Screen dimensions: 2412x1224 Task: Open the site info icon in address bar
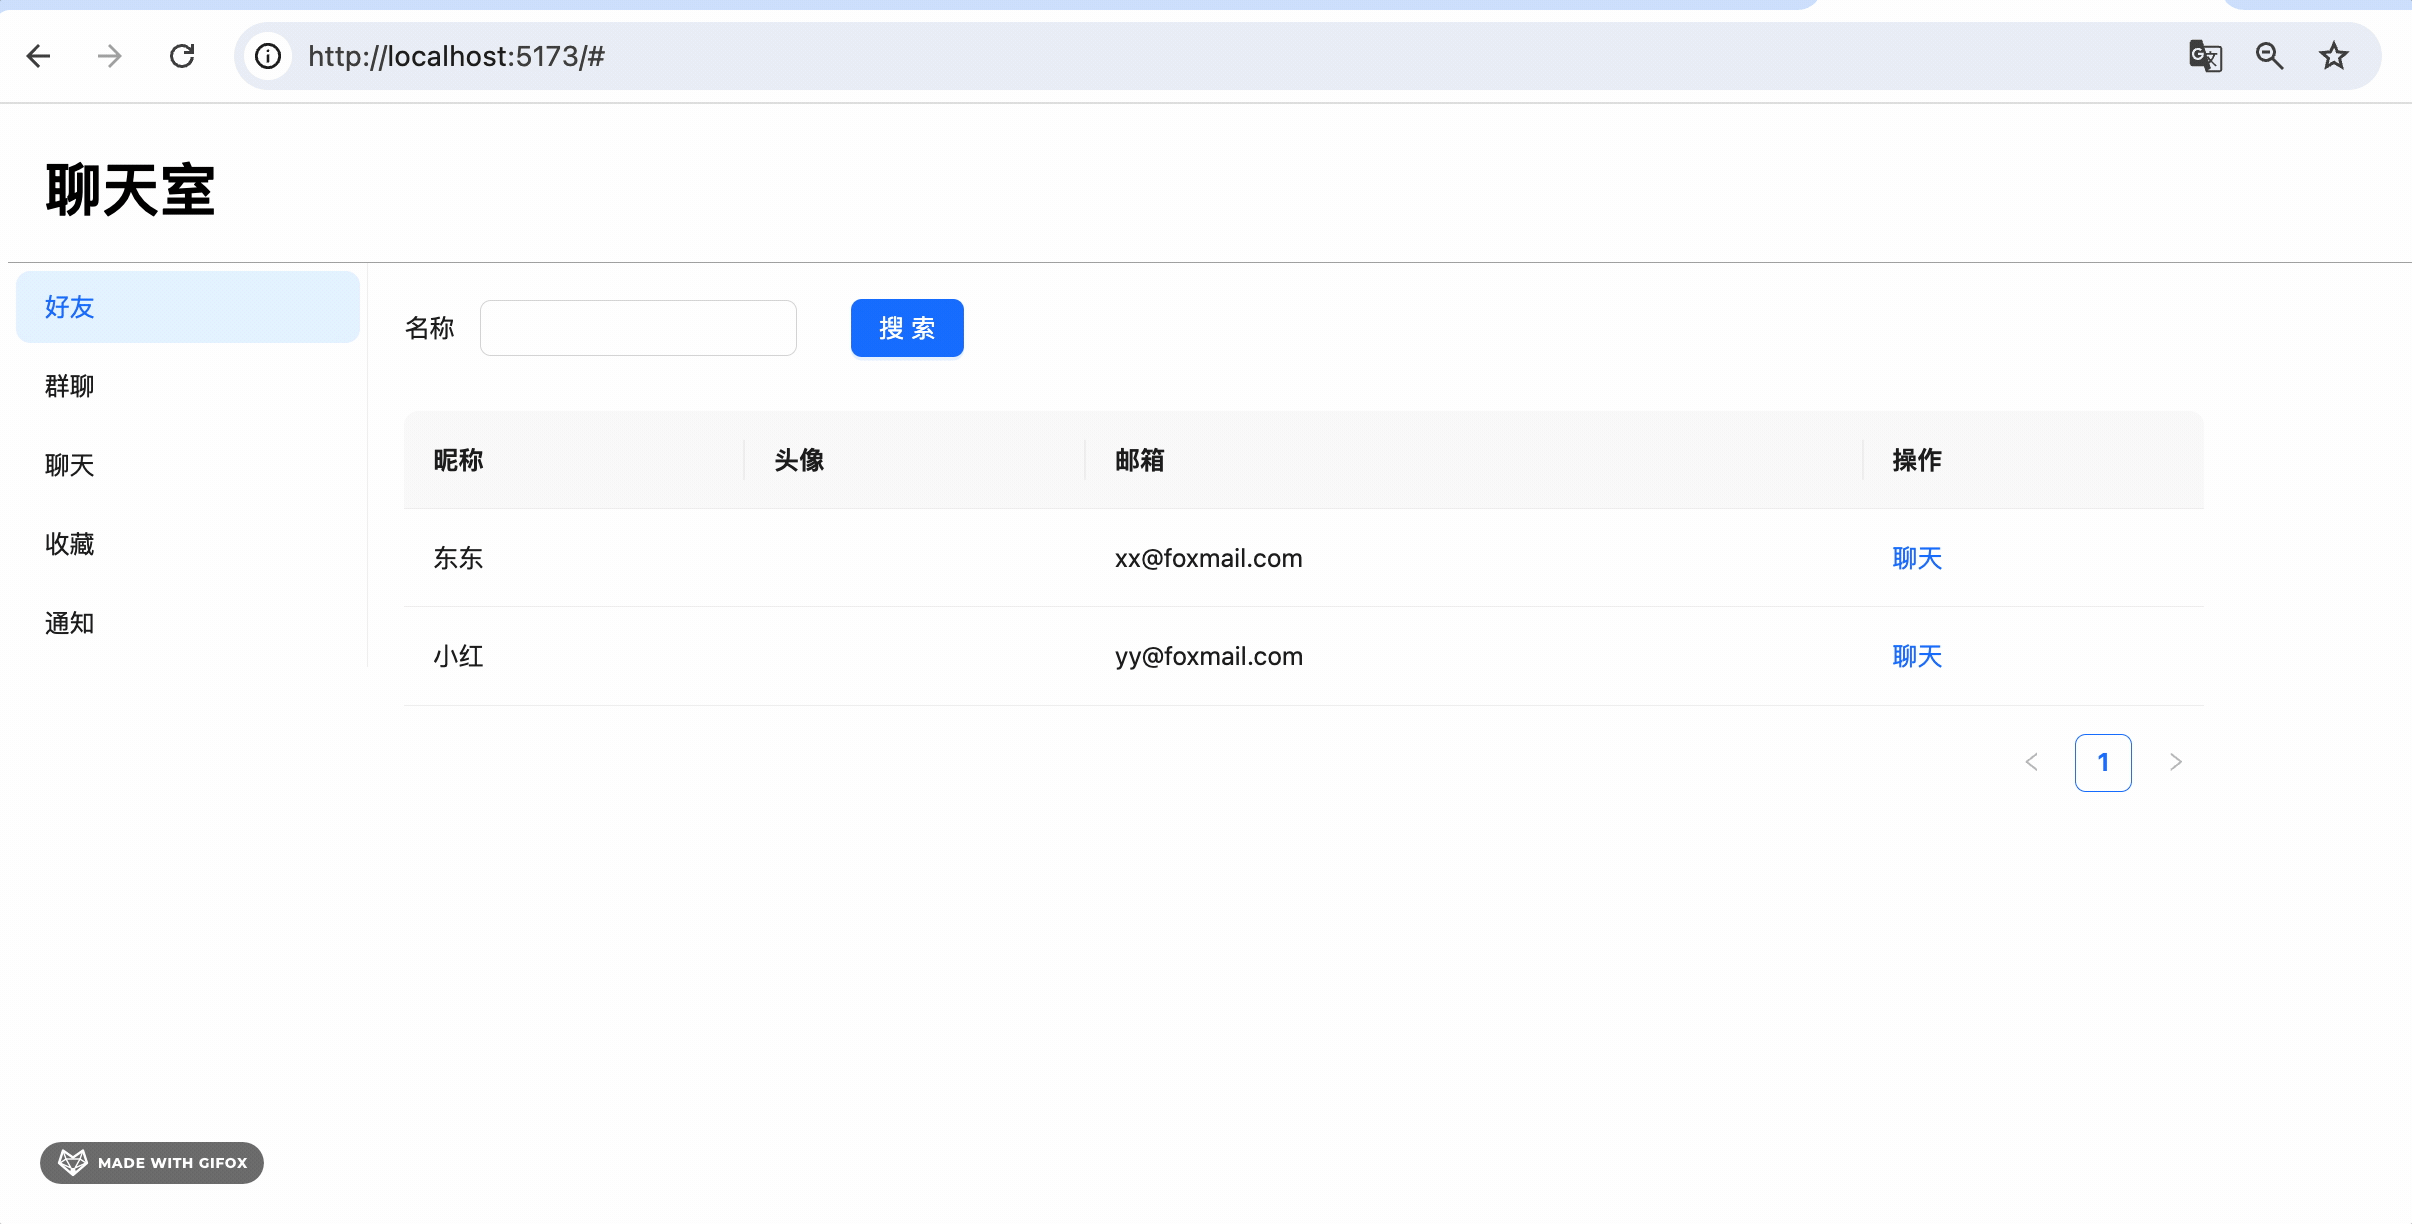click(x=268, y=56)
